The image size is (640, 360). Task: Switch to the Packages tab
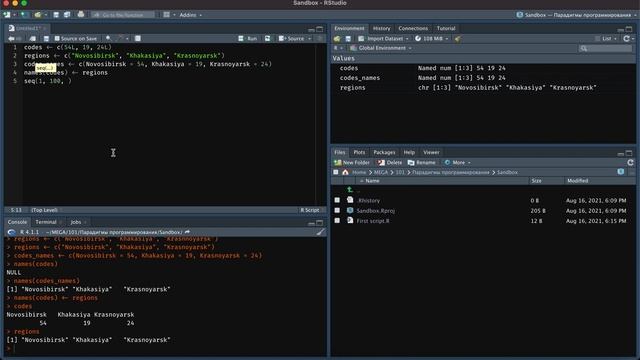point(384,152)
